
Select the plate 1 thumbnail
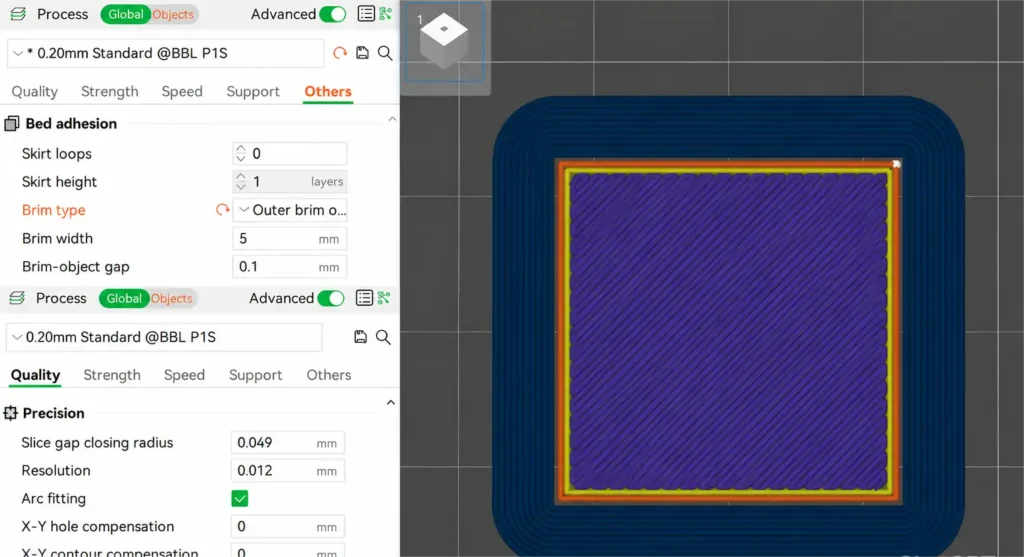pos(445,42)
